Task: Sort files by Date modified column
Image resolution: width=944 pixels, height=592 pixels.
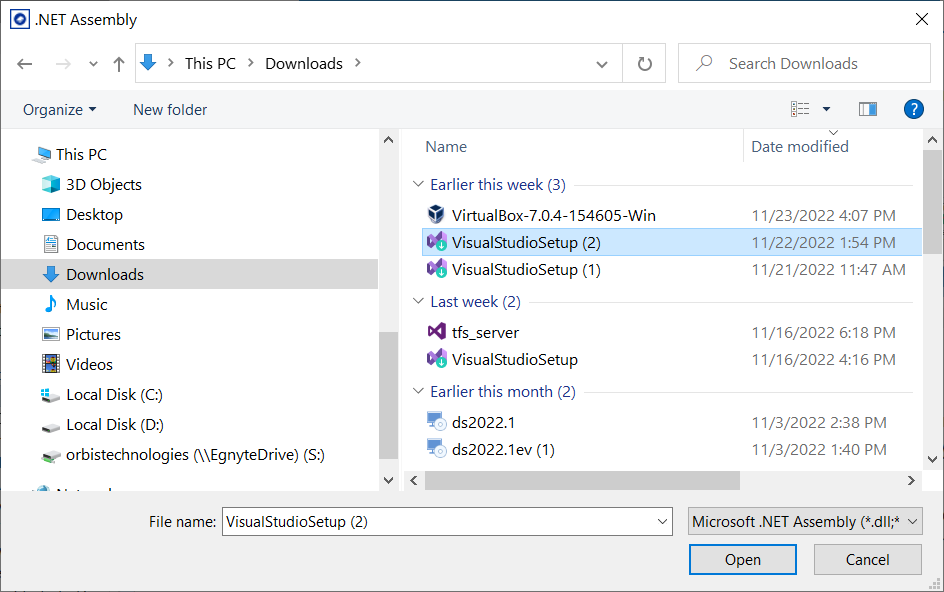Action: pos(800,146)
